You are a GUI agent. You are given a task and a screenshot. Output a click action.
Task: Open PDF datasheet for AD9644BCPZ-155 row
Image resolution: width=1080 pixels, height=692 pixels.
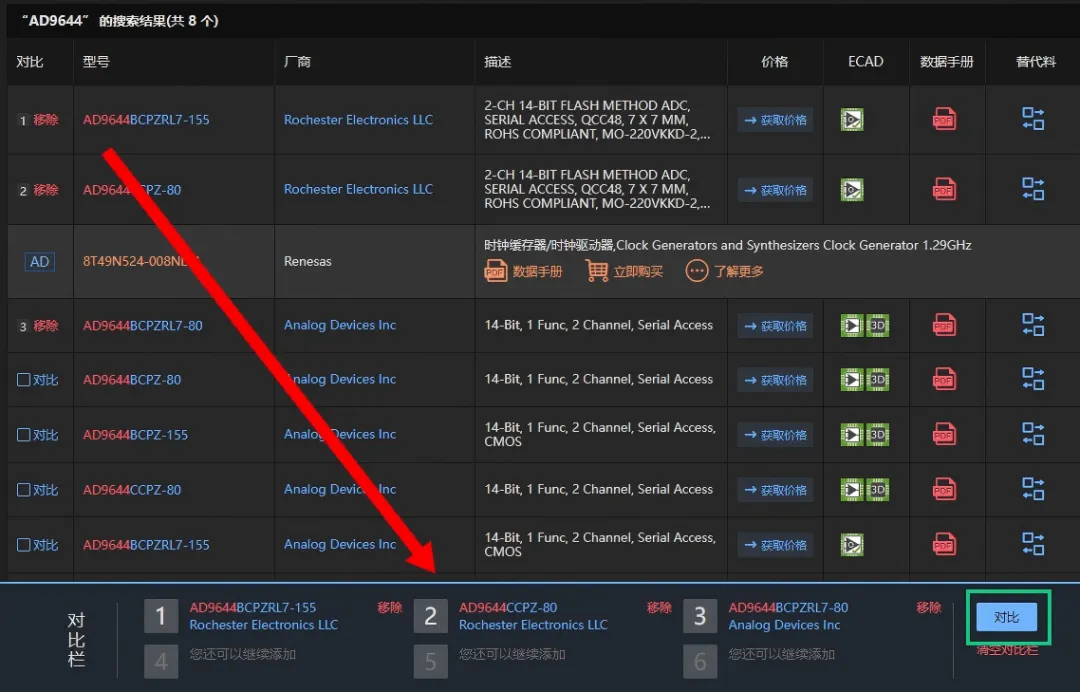(944, 434)
